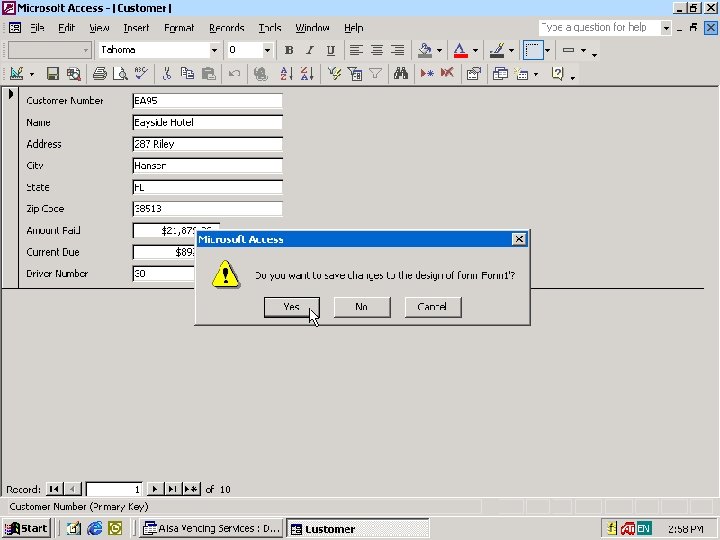Click the Apply Filter funnel icon
Viewport: 720px width, 540px height.
tap(376, 73)
